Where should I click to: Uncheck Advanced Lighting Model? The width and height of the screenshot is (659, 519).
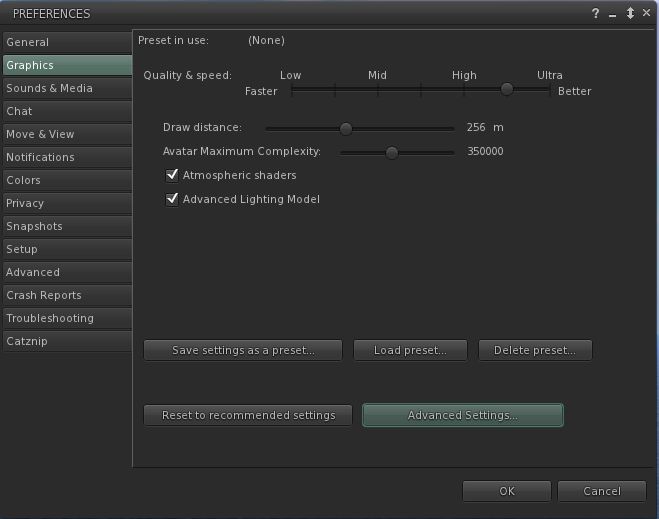coord(172,199)
